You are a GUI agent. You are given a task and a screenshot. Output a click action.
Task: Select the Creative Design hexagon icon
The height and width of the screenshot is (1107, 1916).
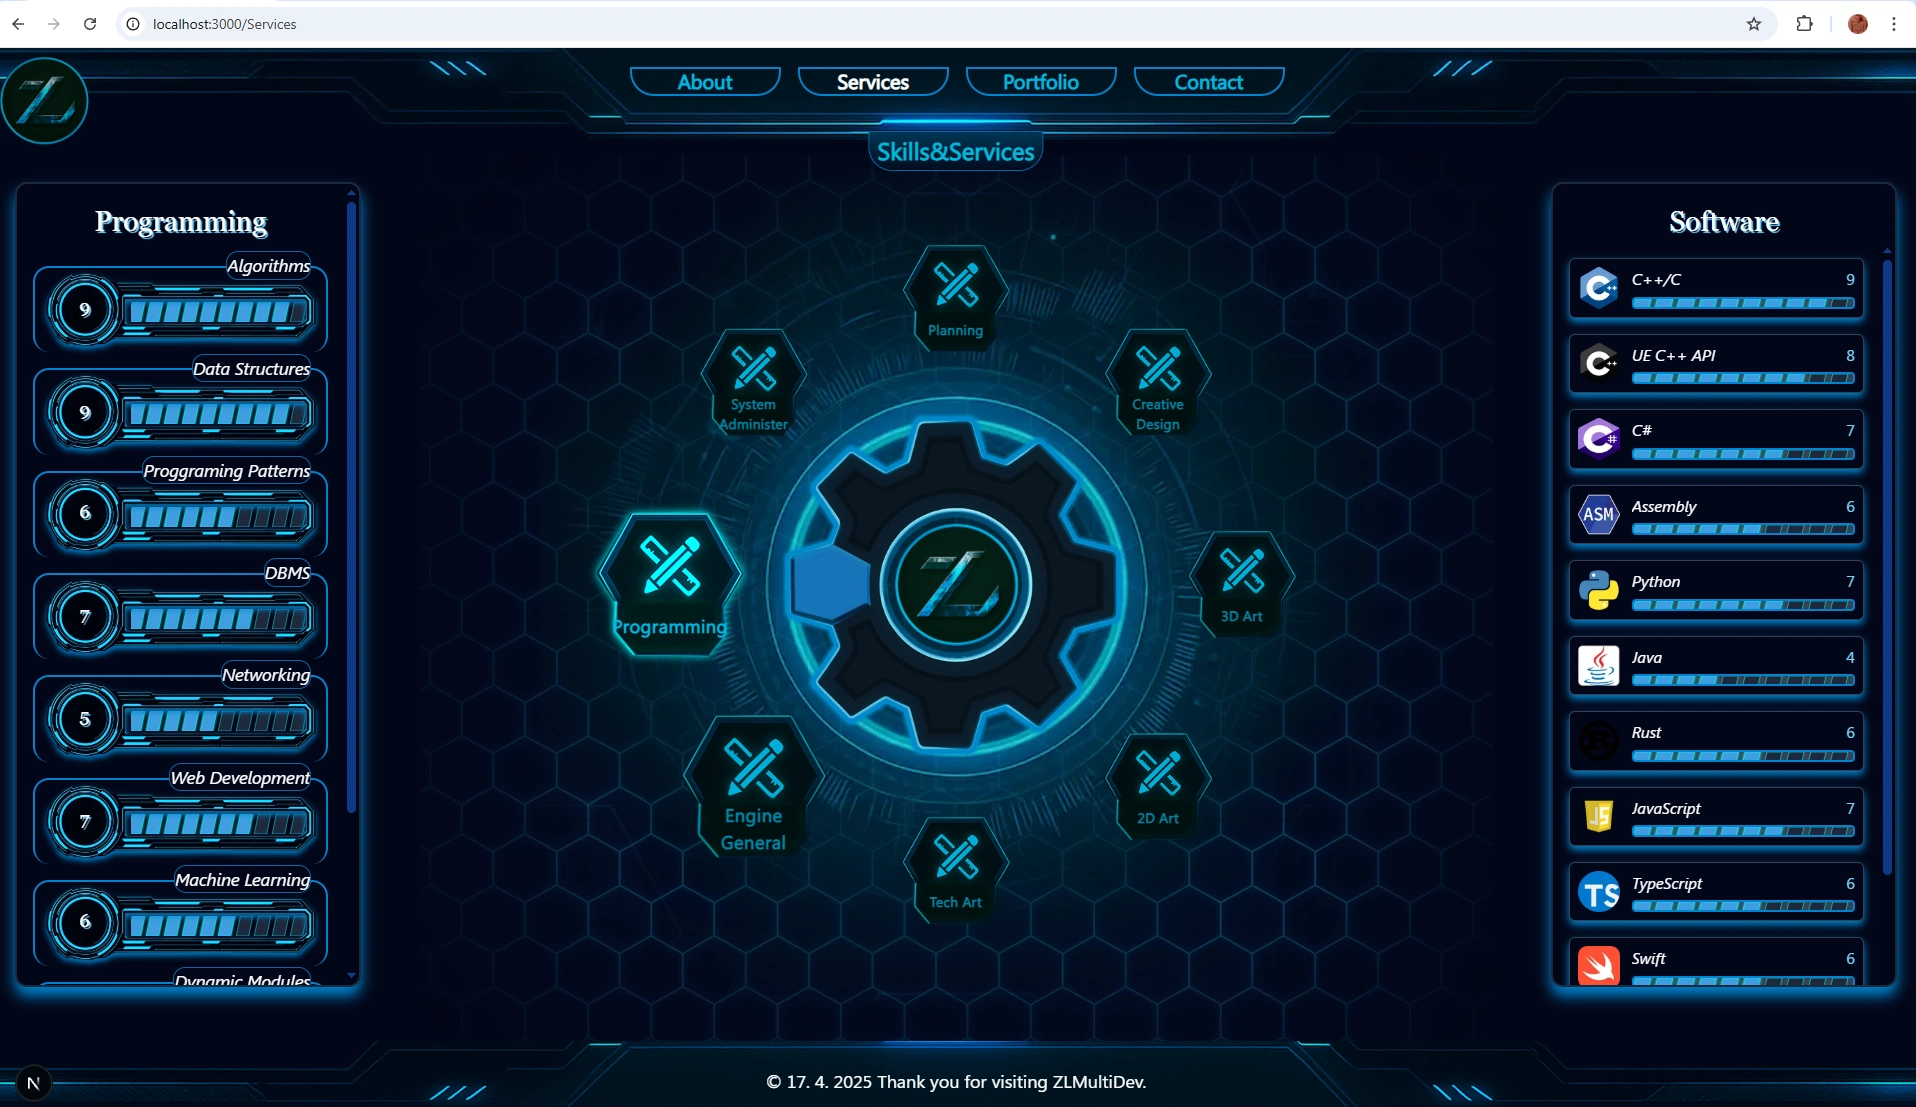1158,382
